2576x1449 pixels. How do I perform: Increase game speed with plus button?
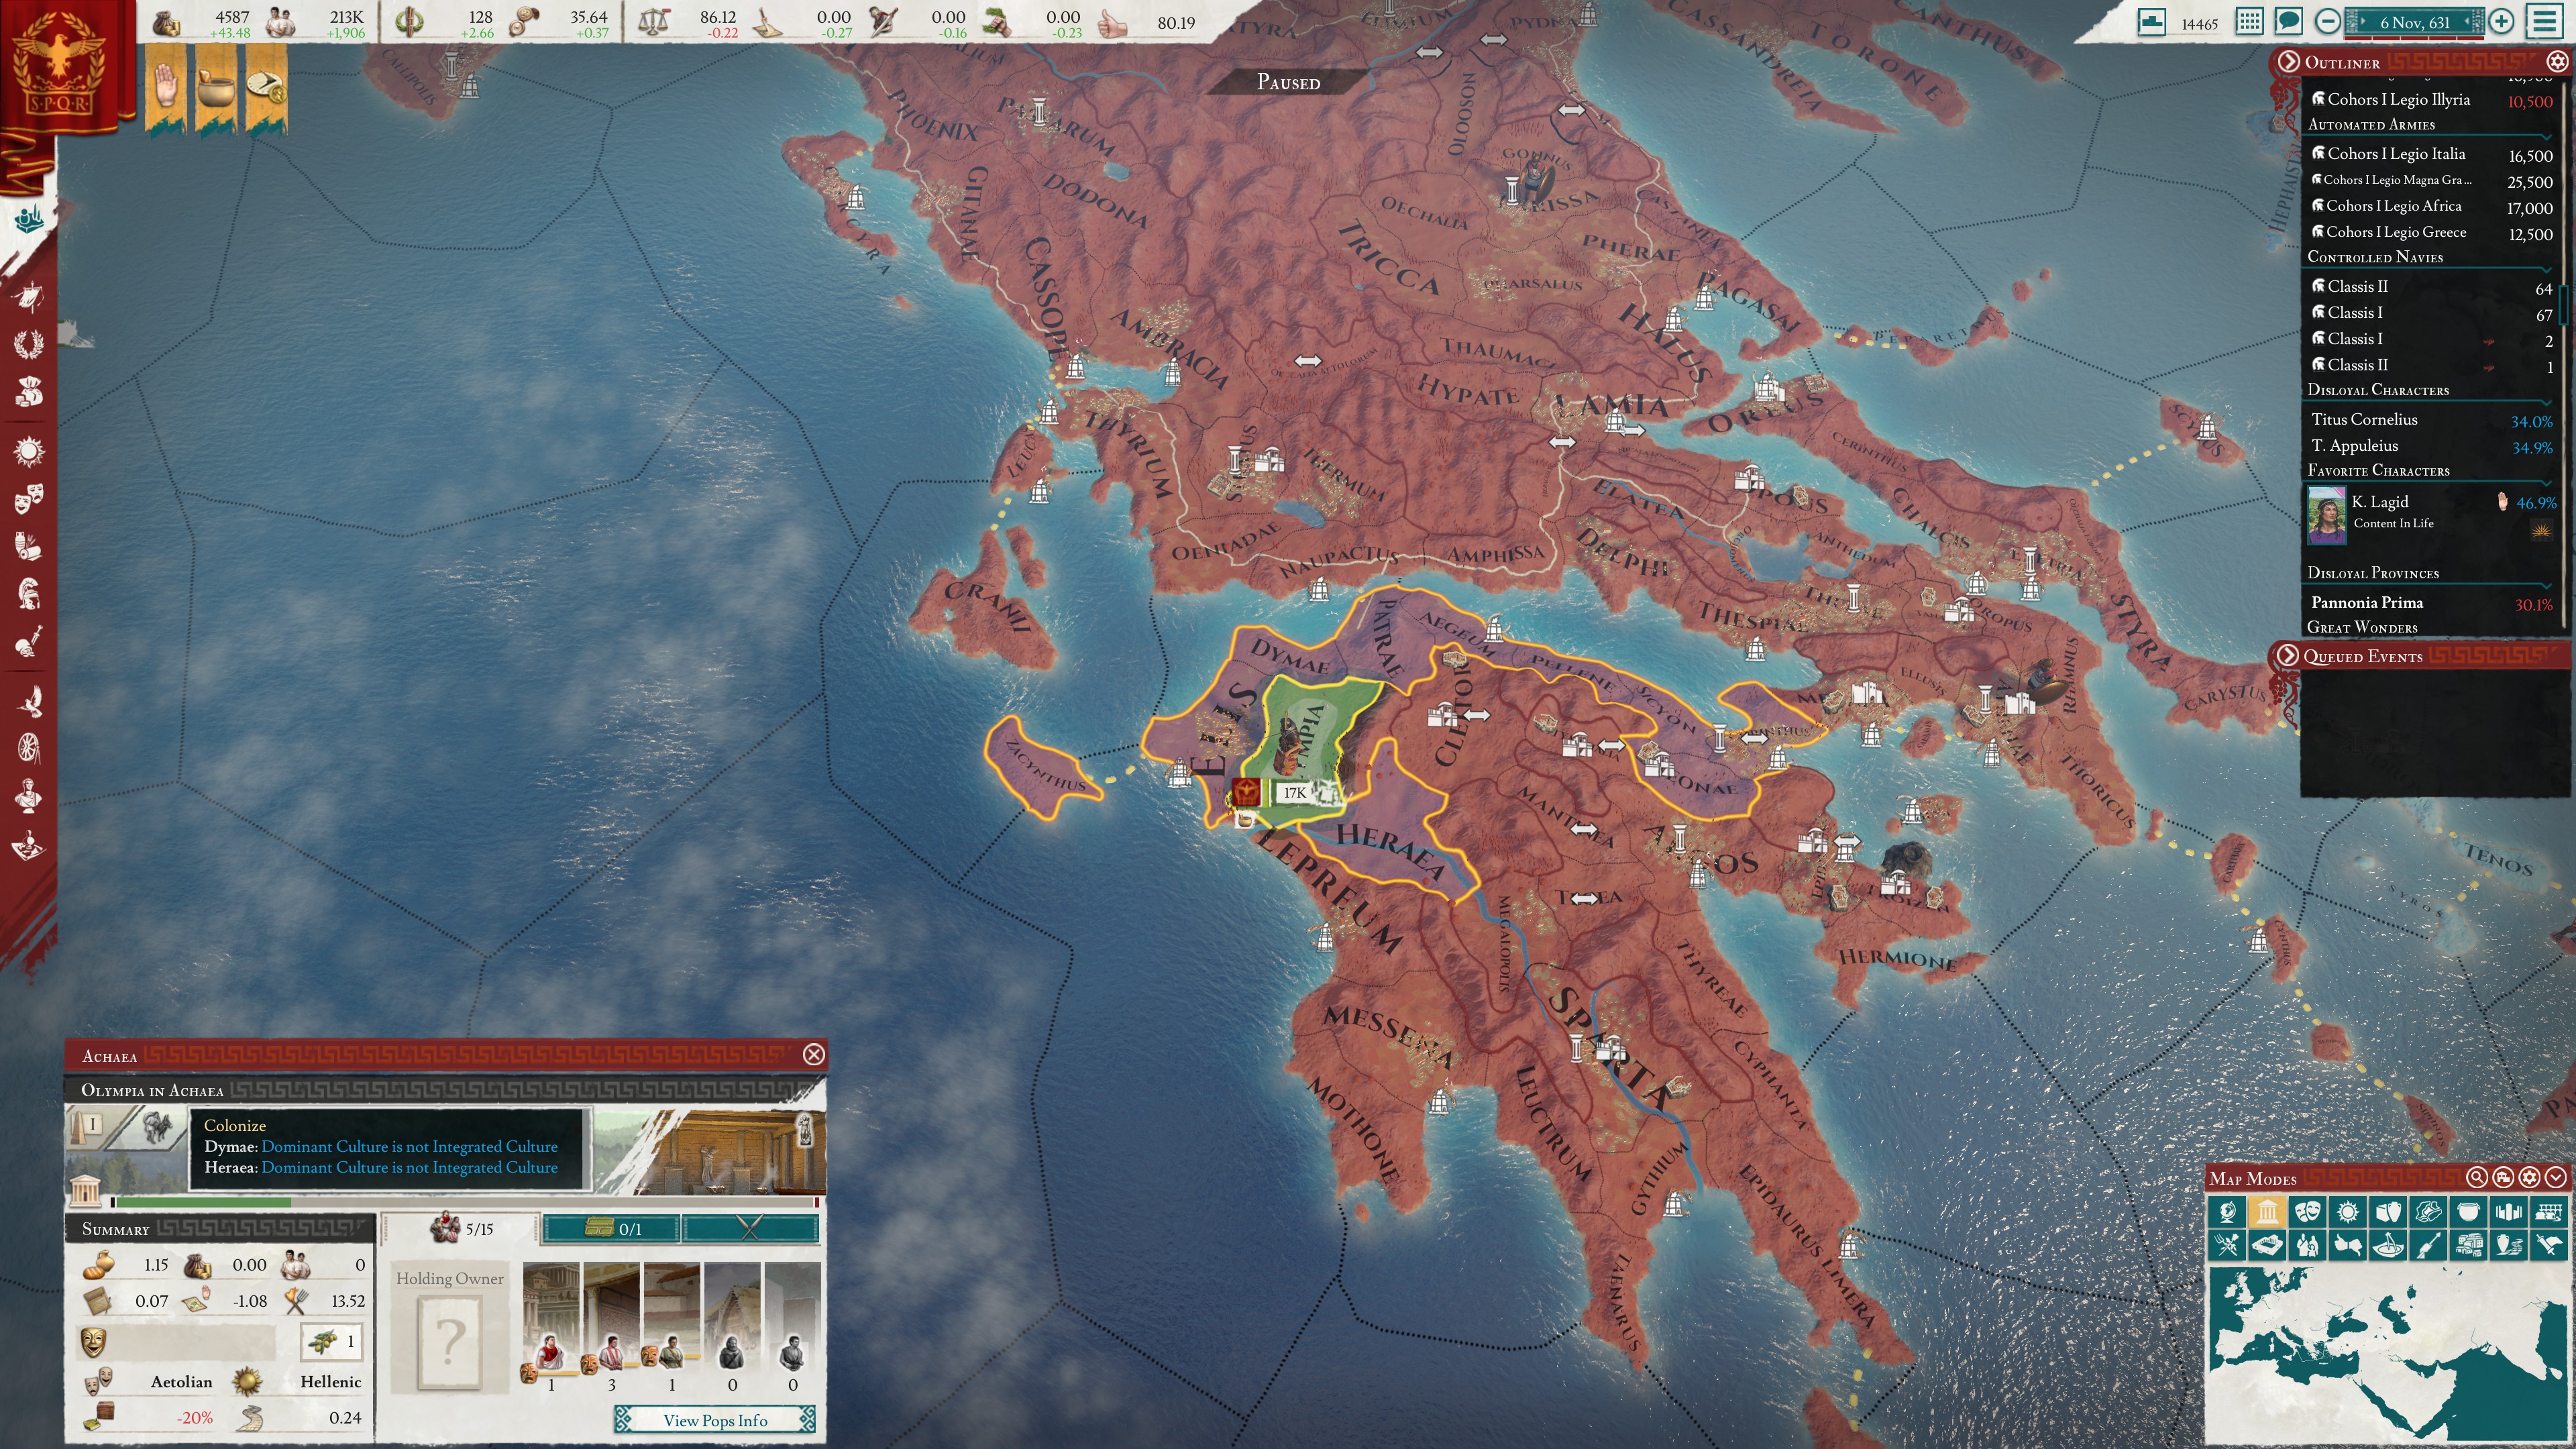click(x=2501, y=21)
